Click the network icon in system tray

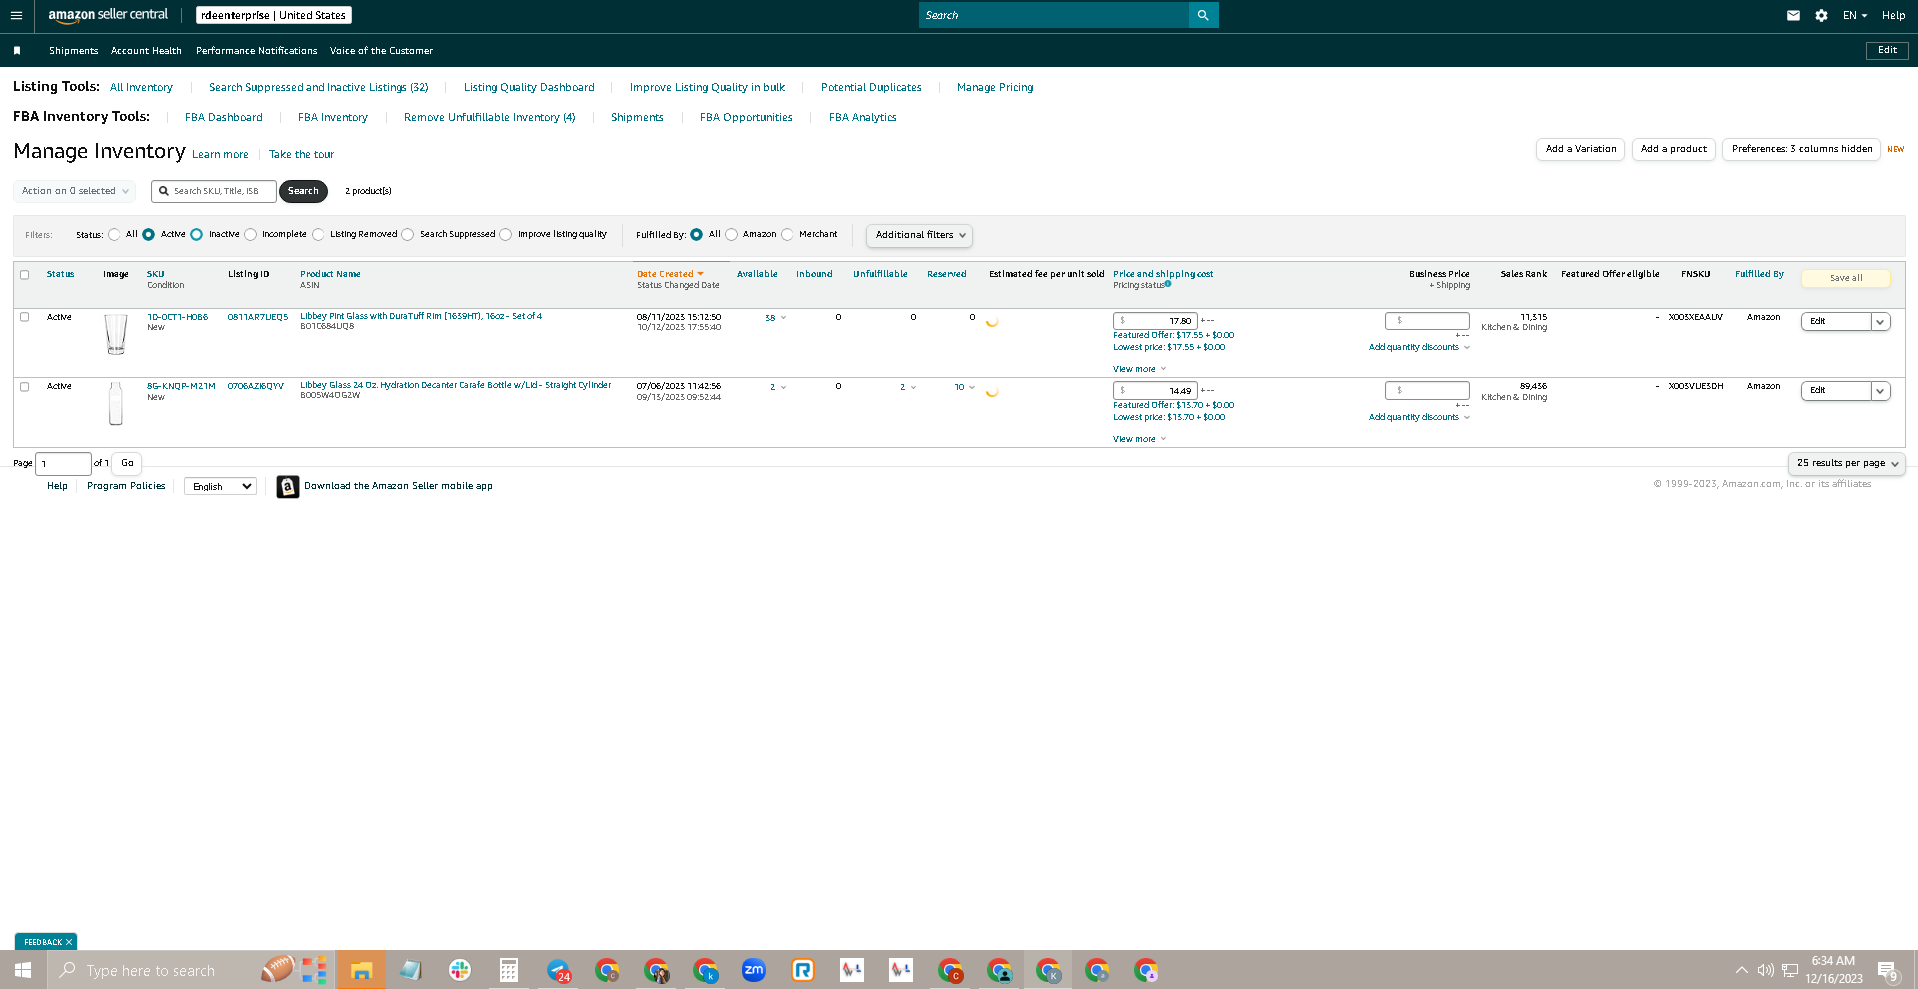click(1790, 970)
